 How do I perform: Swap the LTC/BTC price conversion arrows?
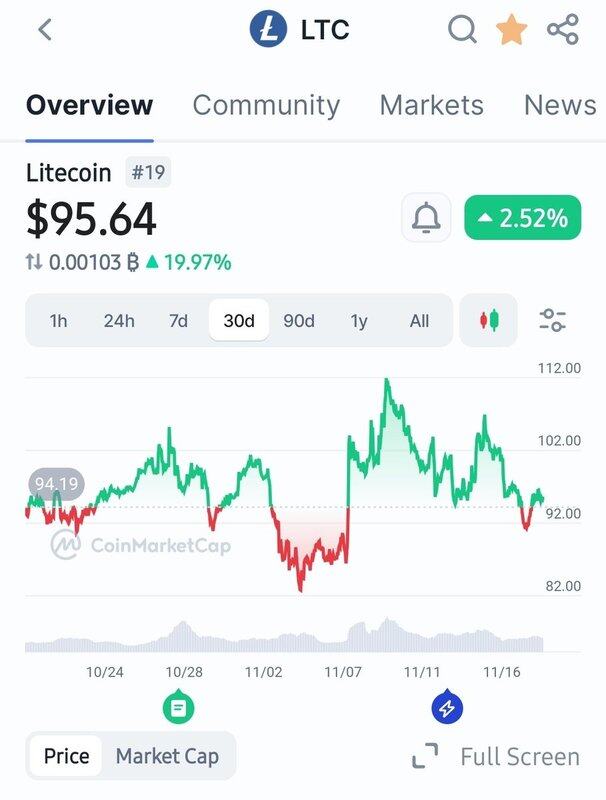click(34, 263)
